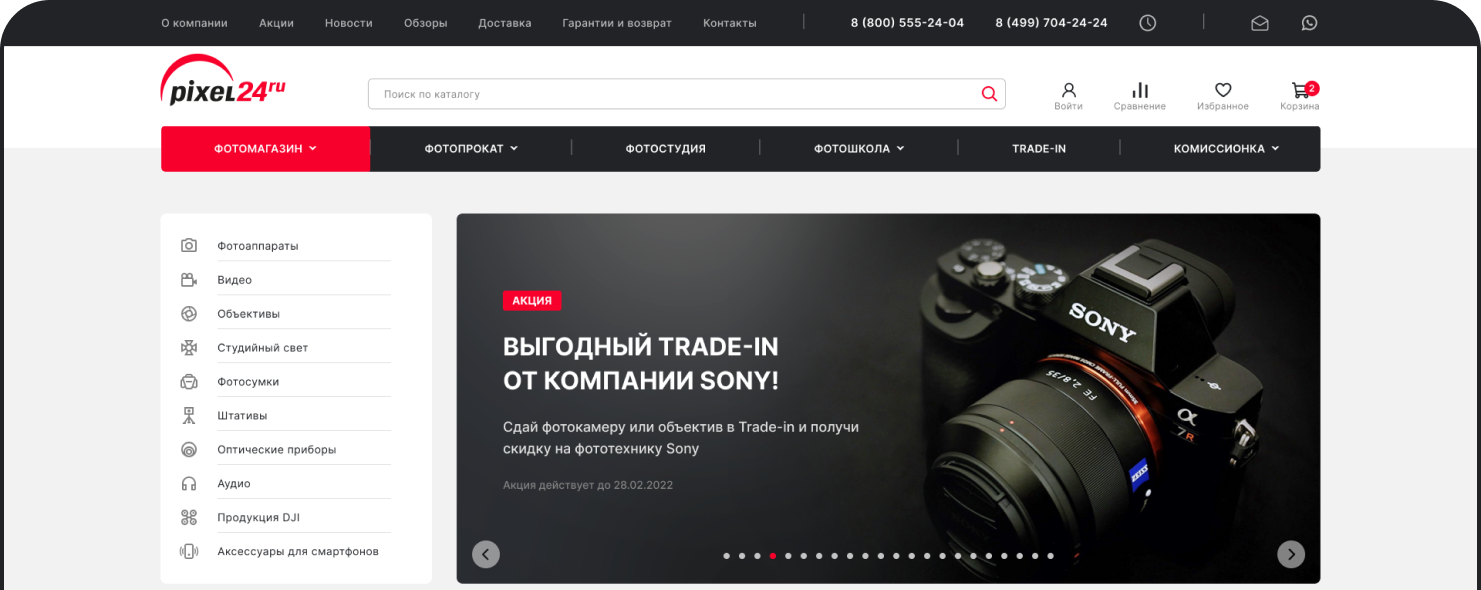Click the Войти user profile icon
Viewport: 1481px width, 590px height.
coord(1068,90)
